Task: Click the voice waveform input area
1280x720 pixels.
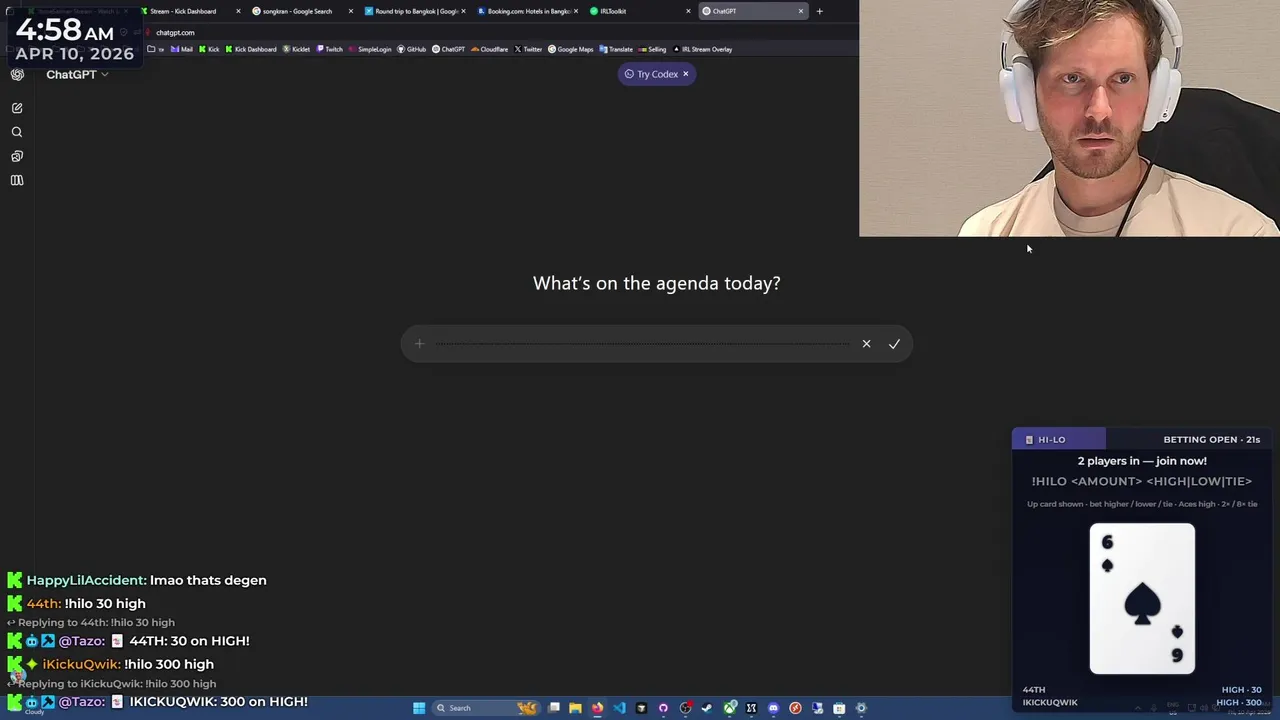Action: tap(643, 344)
